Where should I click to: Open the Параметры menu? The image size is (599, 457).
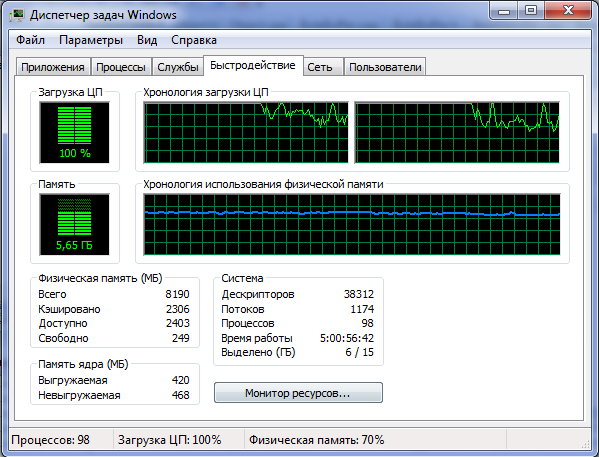91,40
